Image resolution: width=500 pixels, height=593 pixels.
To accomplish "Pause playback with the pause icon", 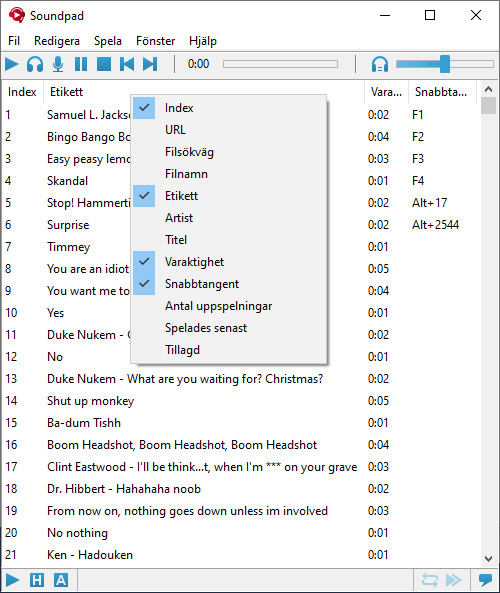I will click(81, 64).
